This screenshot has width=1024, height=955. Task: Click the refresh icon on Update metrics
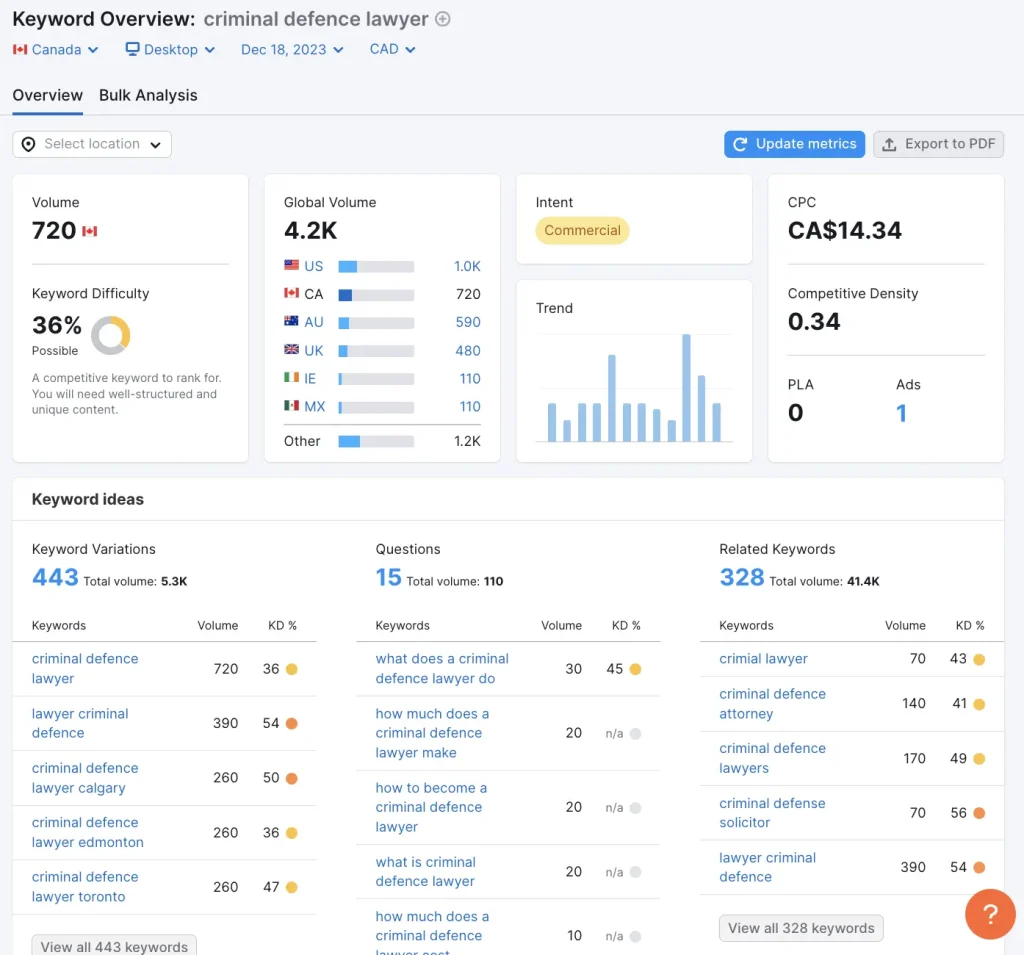(x=739, y=144)
